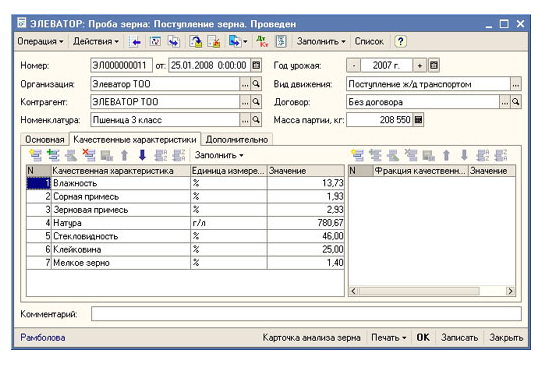The width and height of the screenshot is (545, 367).
Task: Click move up arrow in fractions table toolbar
Action: (447, 155)
